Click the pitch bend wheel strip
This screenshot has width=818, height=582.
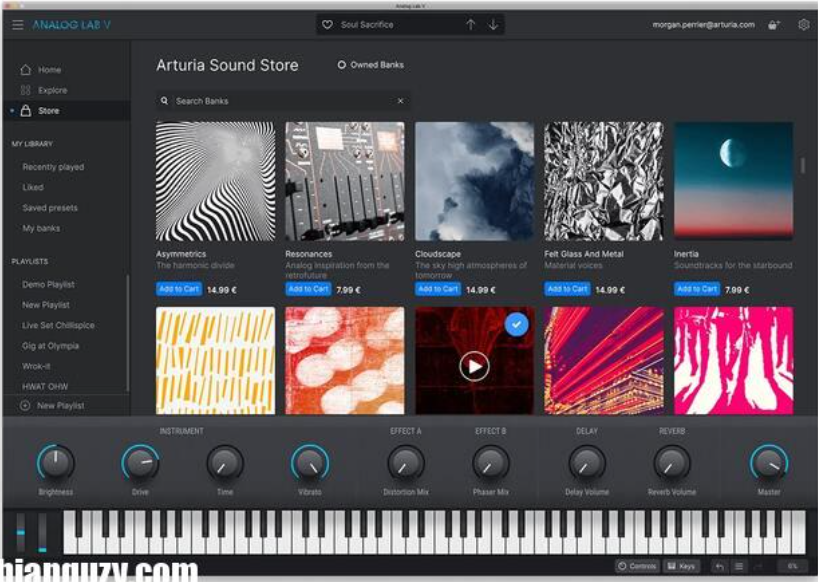click(20, 532)
